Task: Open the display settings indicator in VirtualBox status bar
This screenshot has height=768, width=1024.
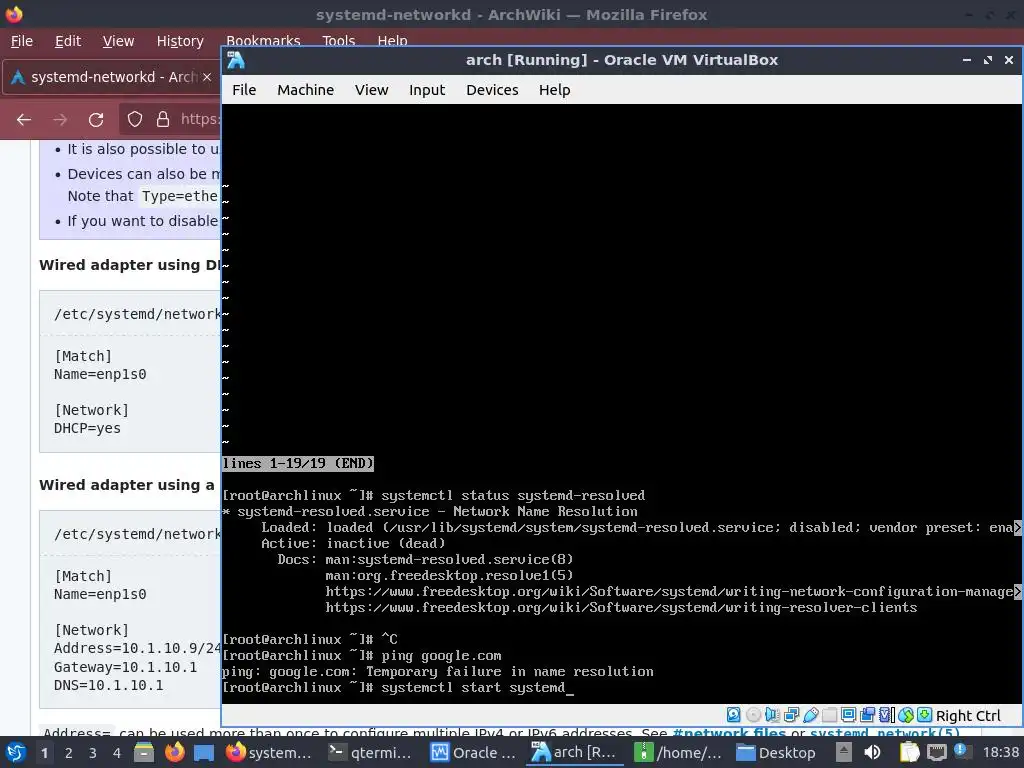Action: point(848,714)
